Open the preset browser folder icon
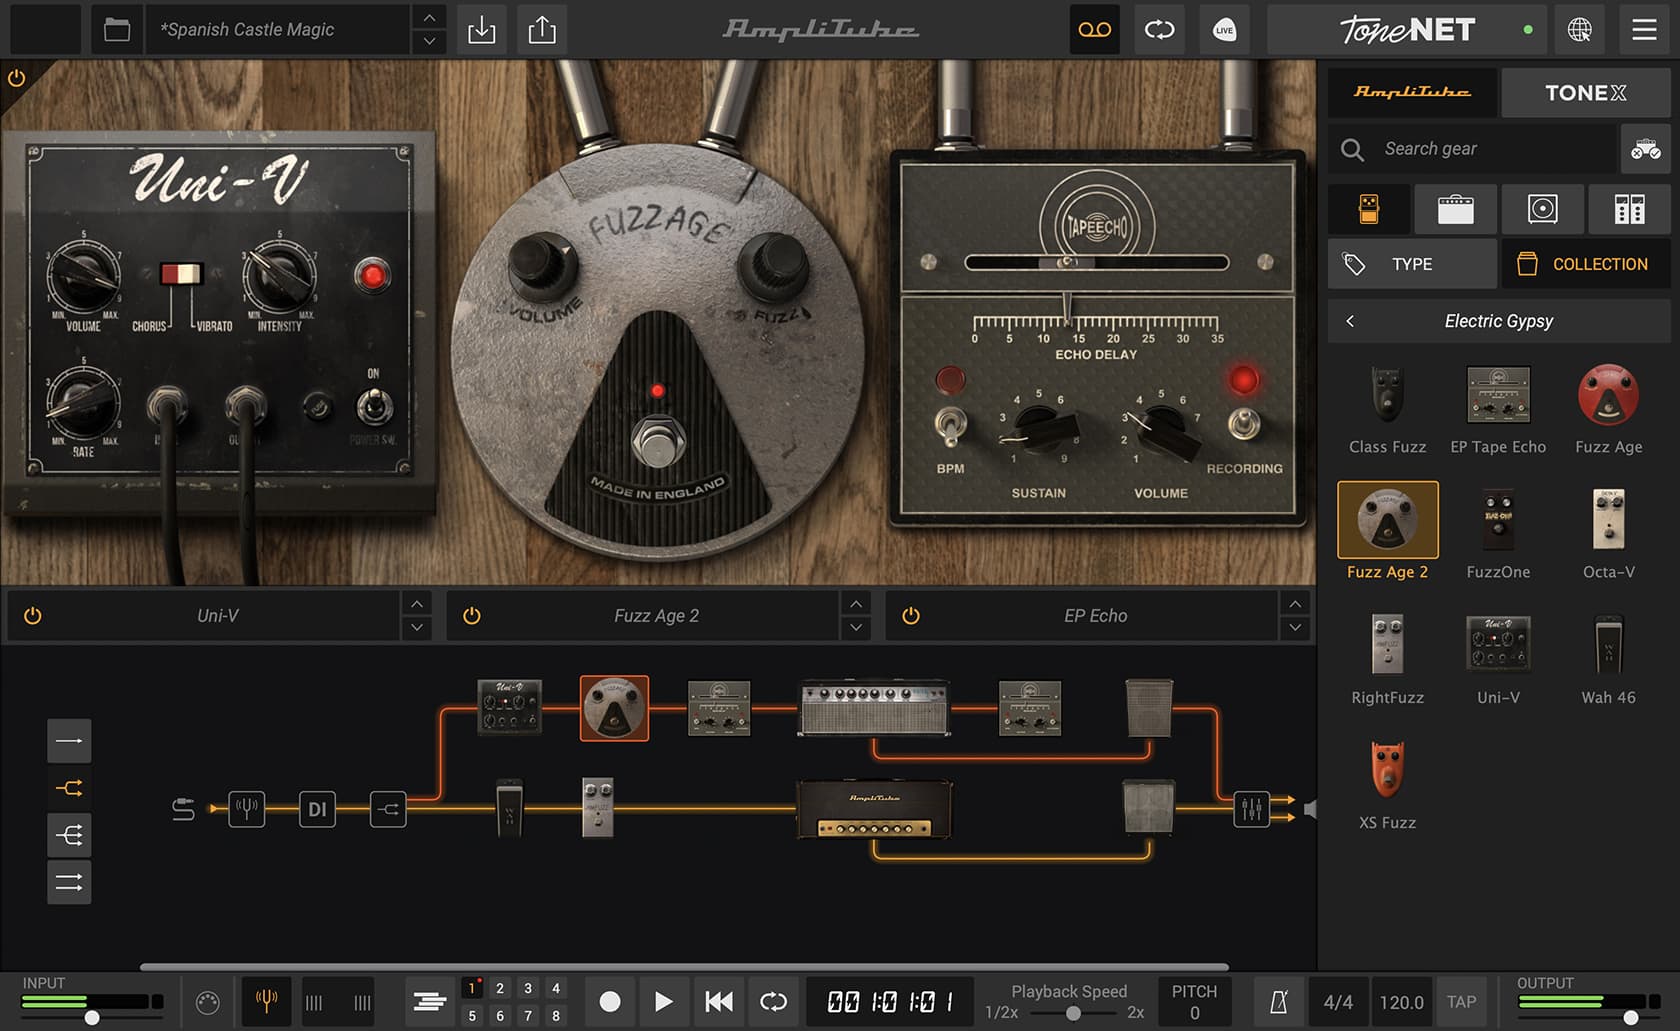The image size is (1680, 1031). [117, 30]
